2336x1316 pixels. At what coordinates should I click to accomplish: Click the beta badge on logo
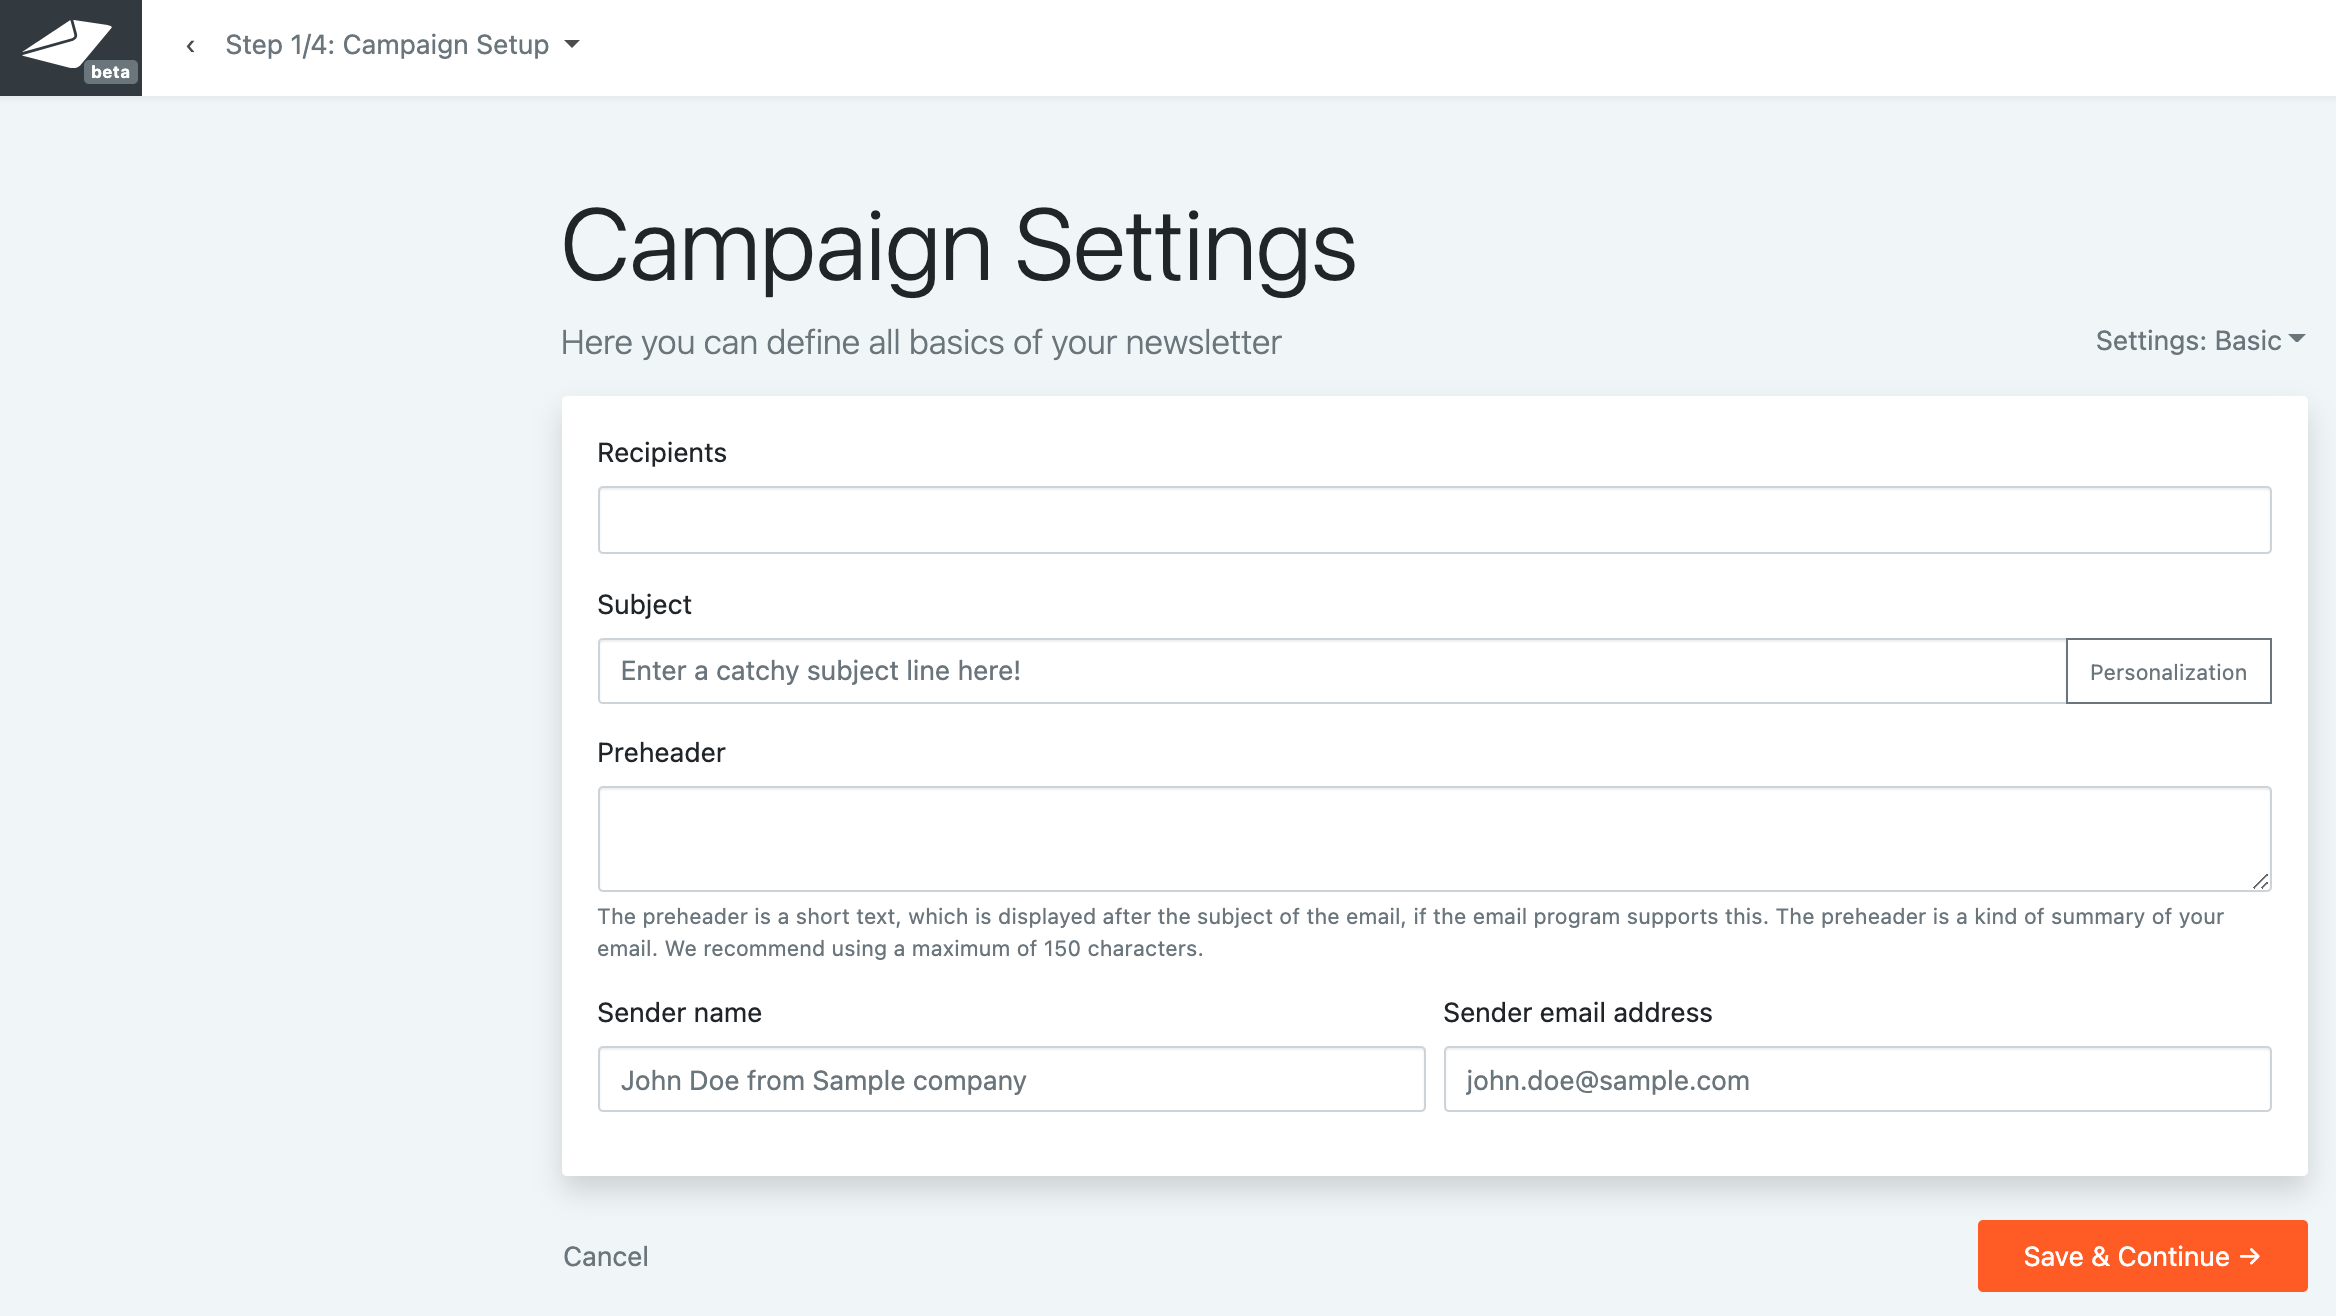pos(110,72)
